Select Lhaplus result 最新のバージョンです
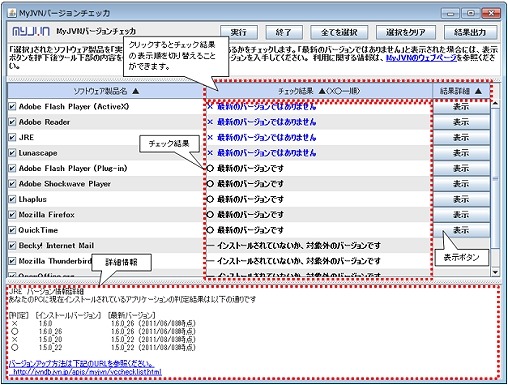 coord(250,199)
